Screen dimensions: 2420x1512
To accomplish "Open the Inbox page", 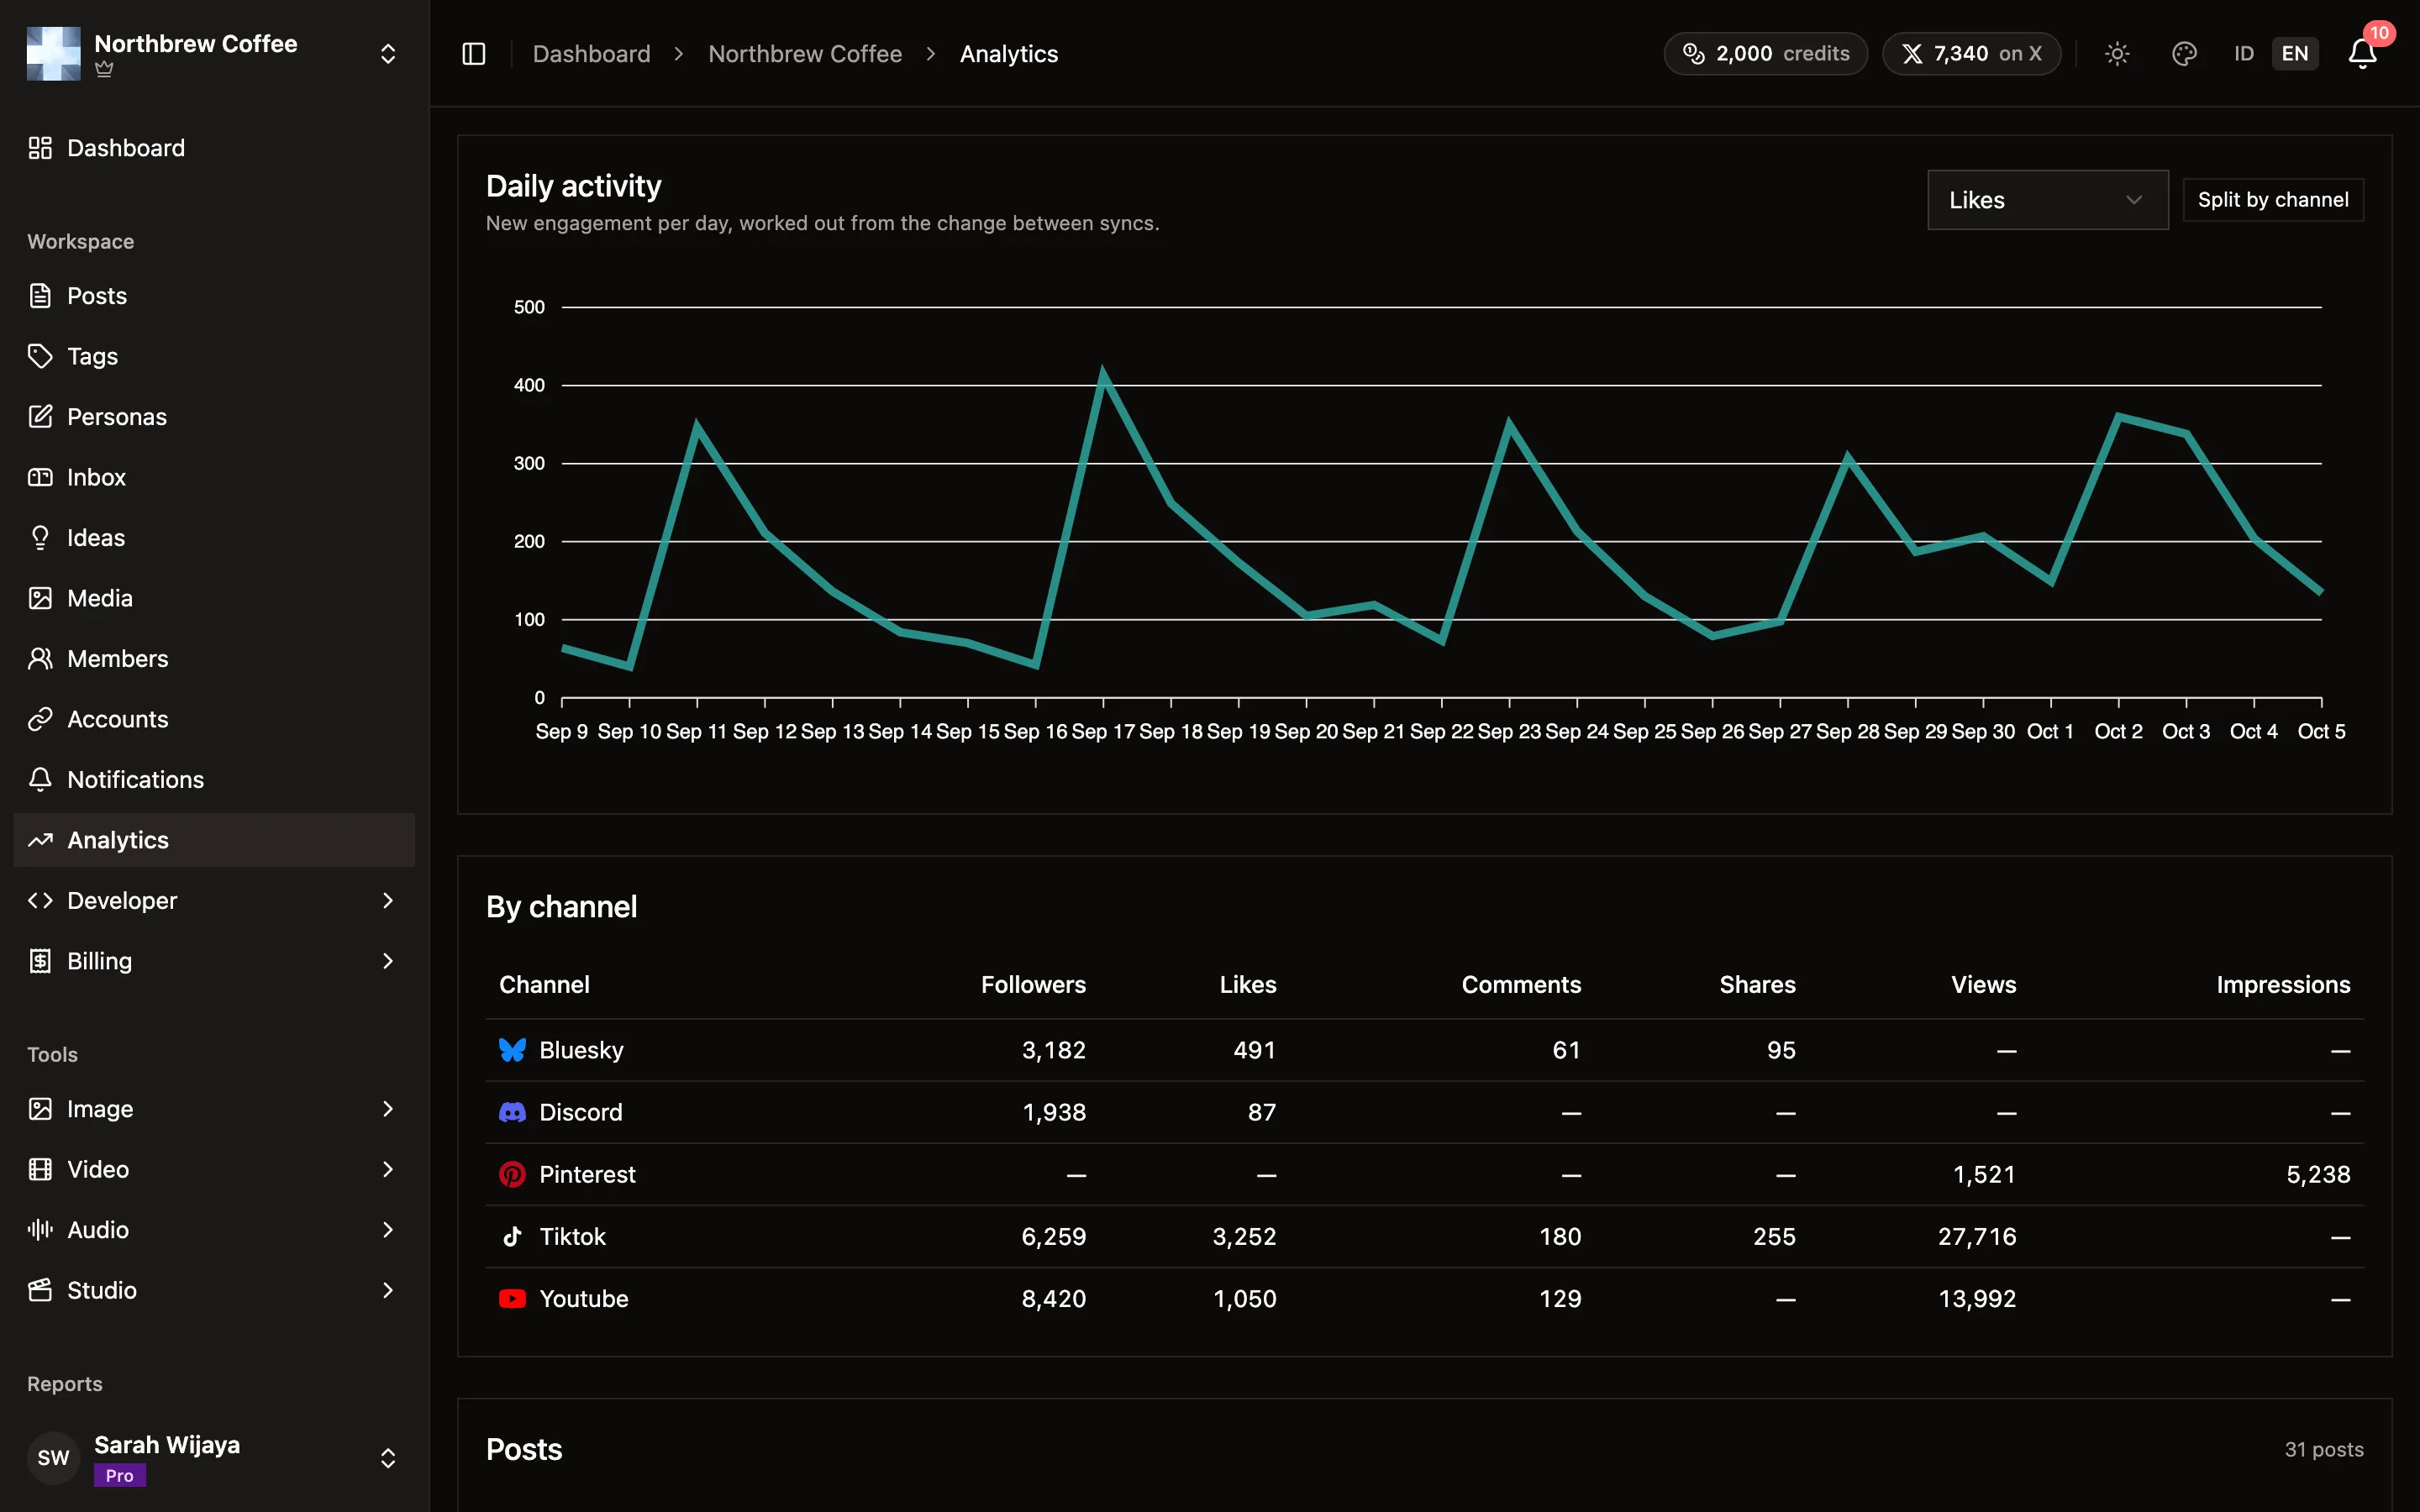I will pyautogui.click(x=214, y=477).
